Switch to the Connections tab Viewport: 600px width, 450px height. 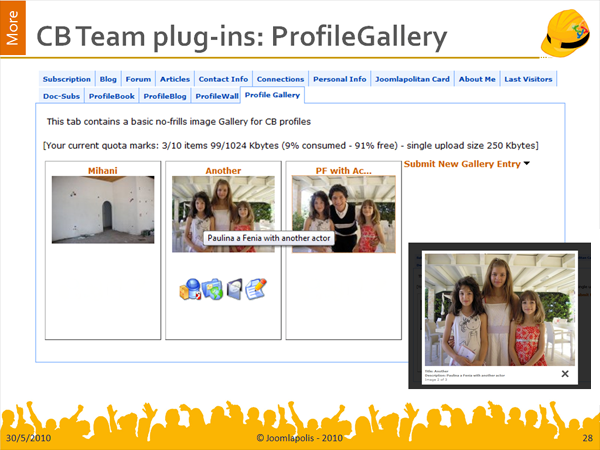tap(280, 79)
